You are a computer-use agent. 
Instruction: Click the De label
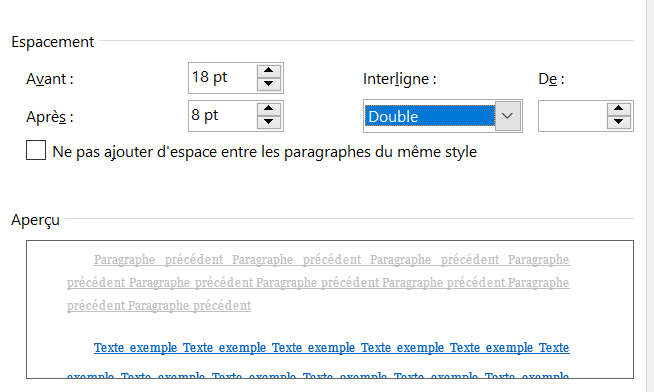click(551, 79)
